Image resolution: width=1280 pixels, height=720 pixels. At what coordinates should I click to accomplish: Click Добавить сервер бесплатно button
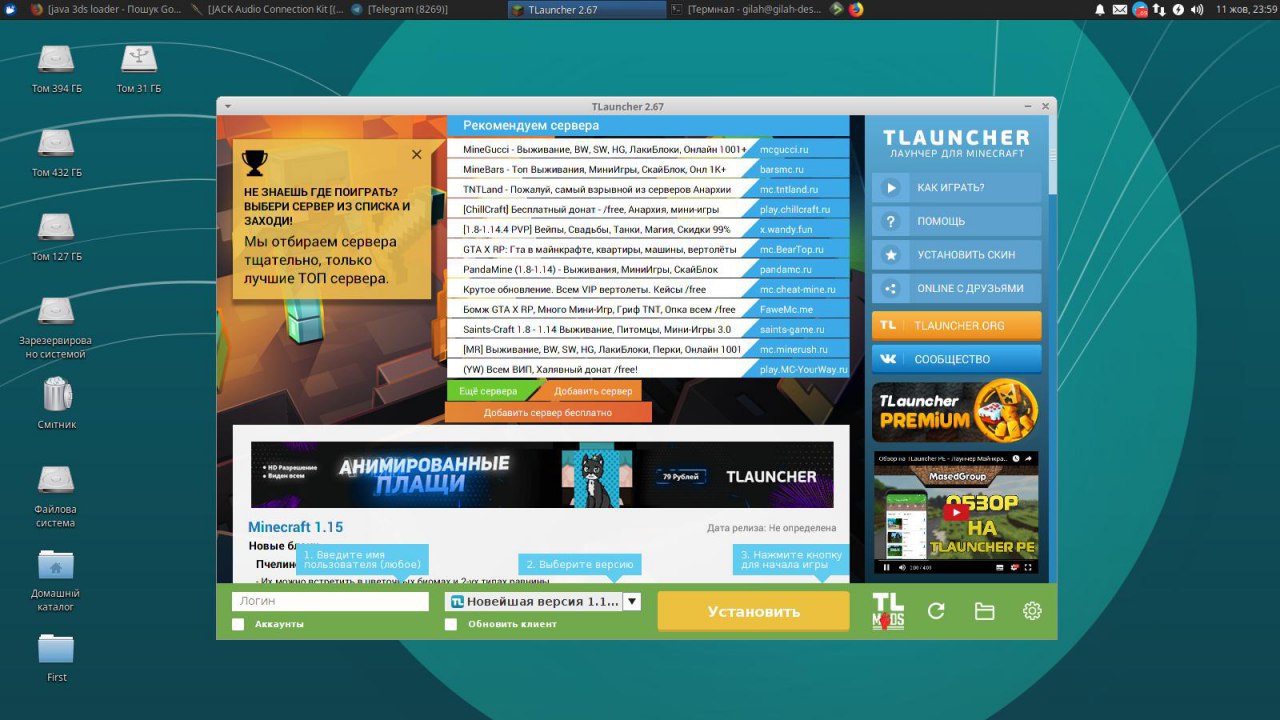click(548, 412)
